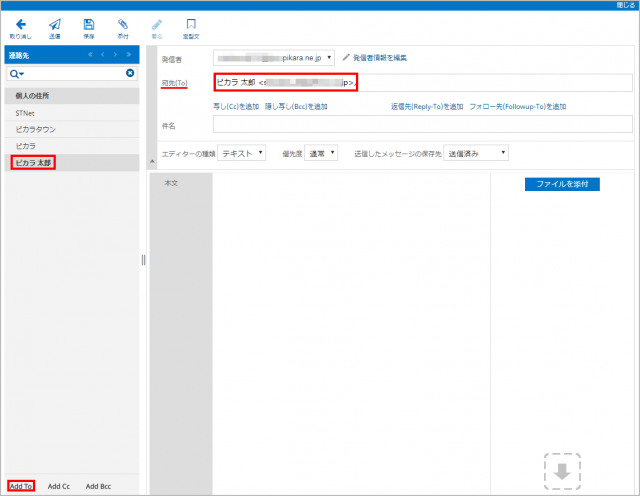Jump to last contacts page arrow

pyautogui.click(x=129, y=54)
